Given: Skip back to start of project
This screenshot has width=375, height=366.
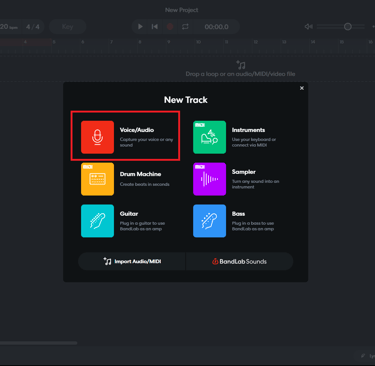Looking at the screenshot, I should tap(155, 27).
